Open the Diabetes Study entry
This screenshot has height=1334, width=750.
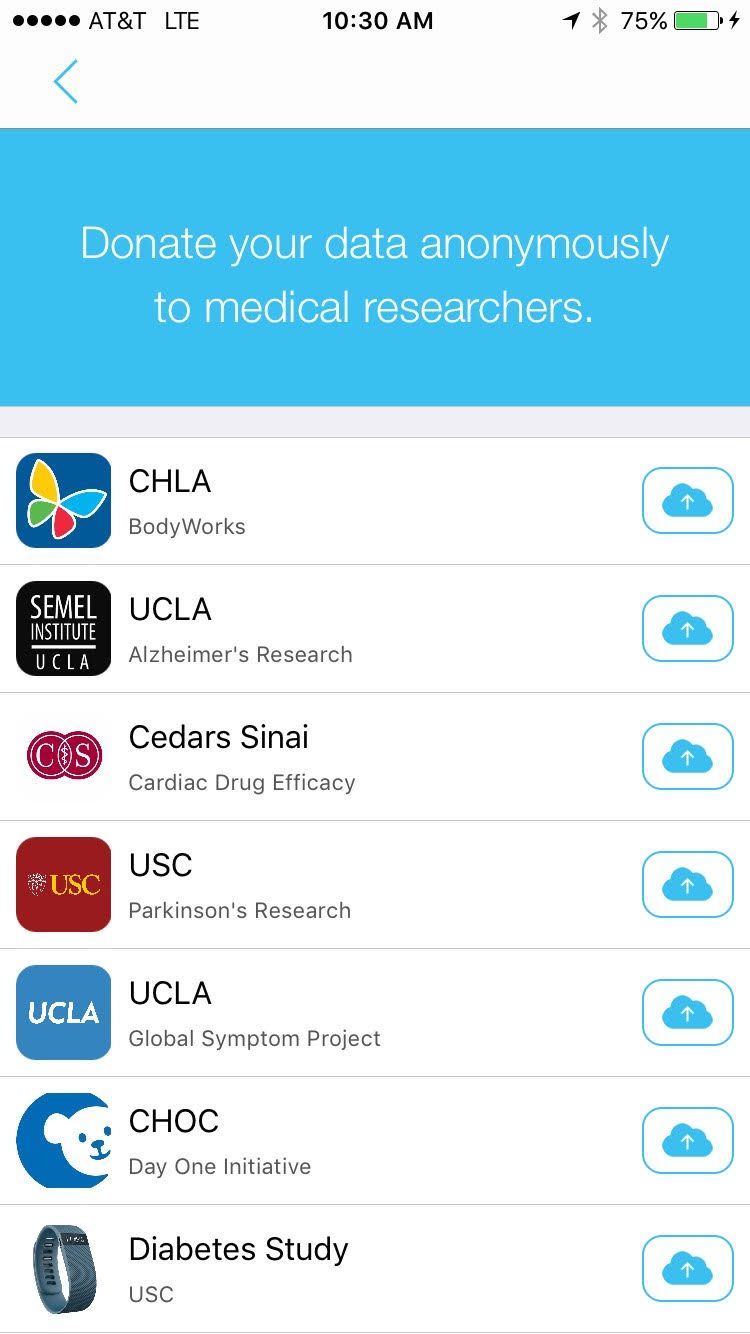tap(375, 1269)
